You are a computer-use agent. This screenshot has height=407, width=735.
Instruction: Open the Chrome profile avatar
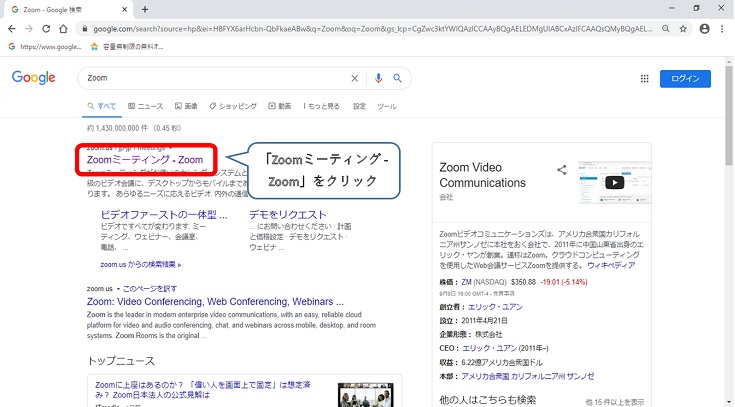tap(704, 29)
